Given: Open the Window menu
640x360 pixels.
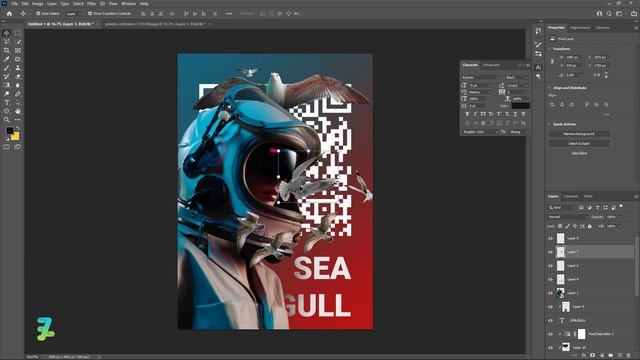Looking at the screenshot, I should click(x=129, y=4).
